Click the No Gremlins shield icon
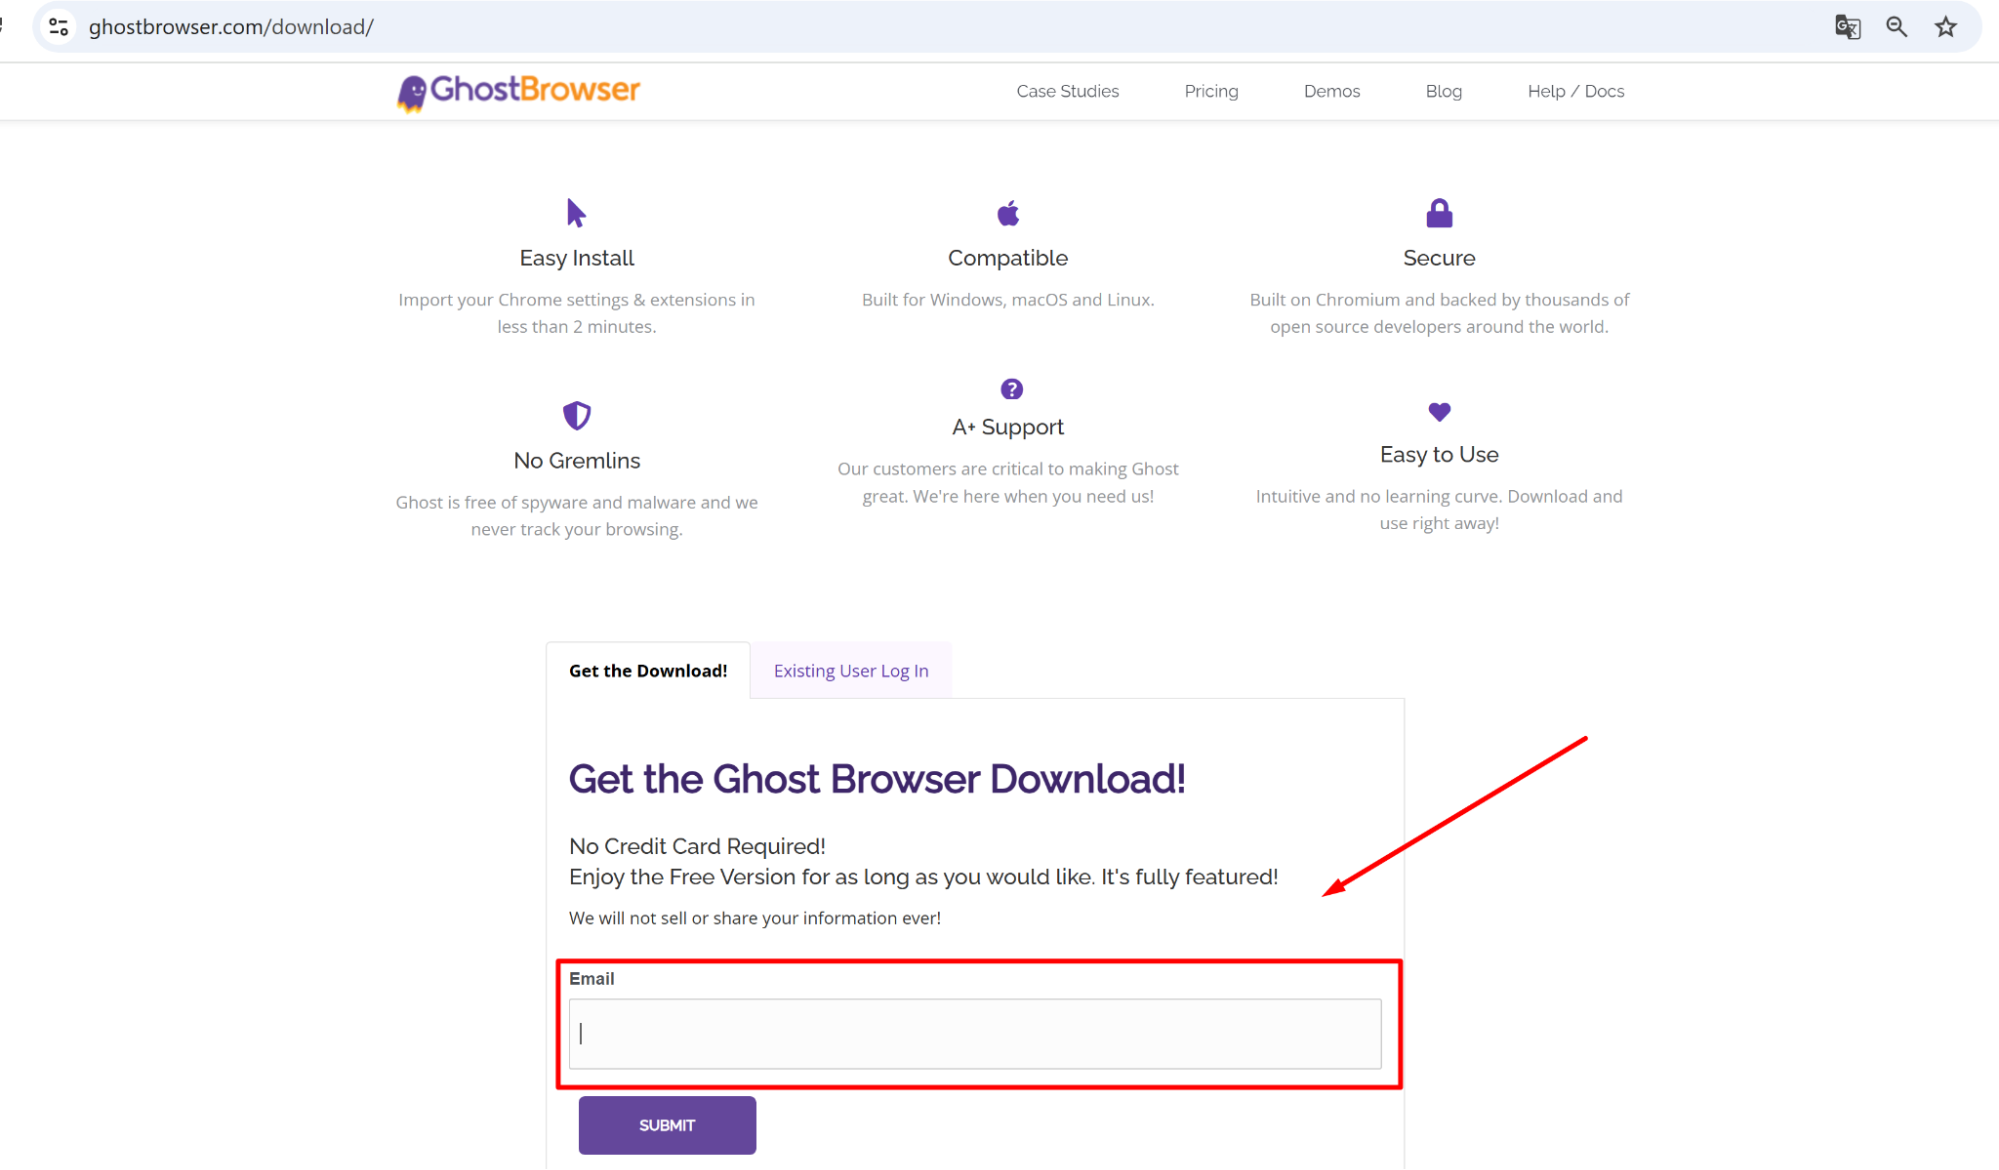The image size is (1999, 1170). point(577,415)
